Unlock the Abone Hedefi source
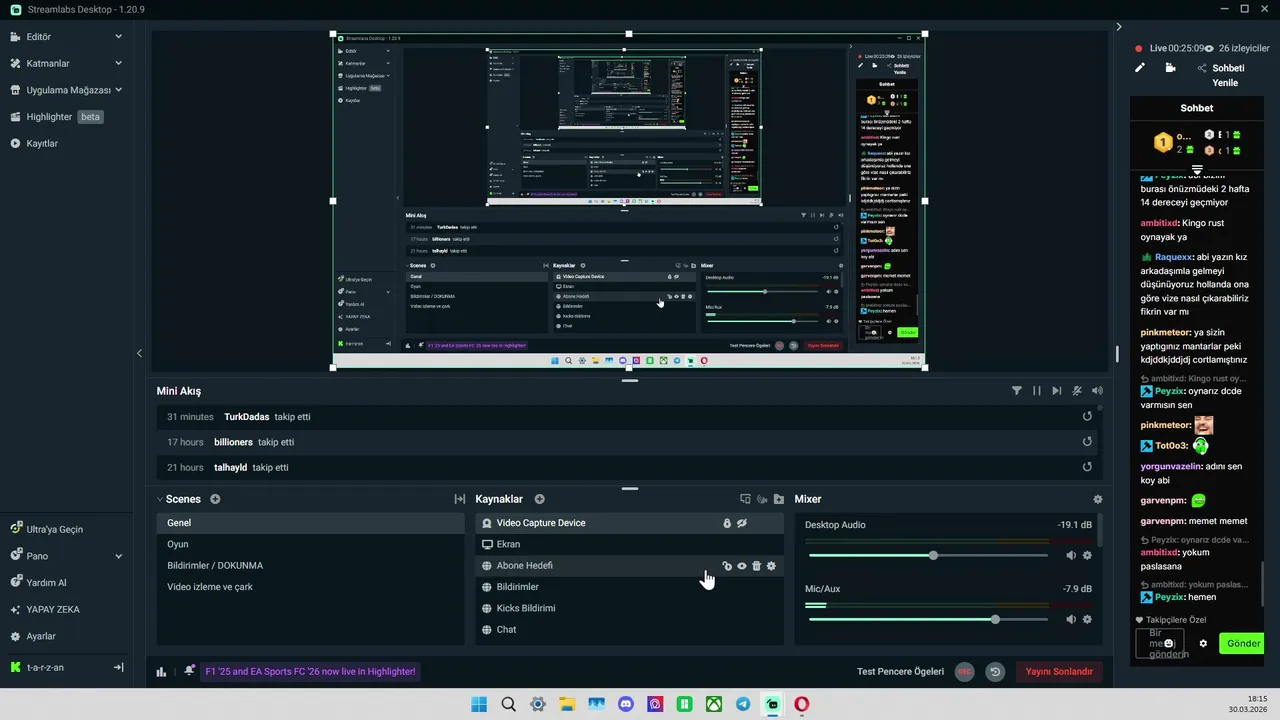The height and width of the screenshot is (720, 1280). [x=727, y=566]
